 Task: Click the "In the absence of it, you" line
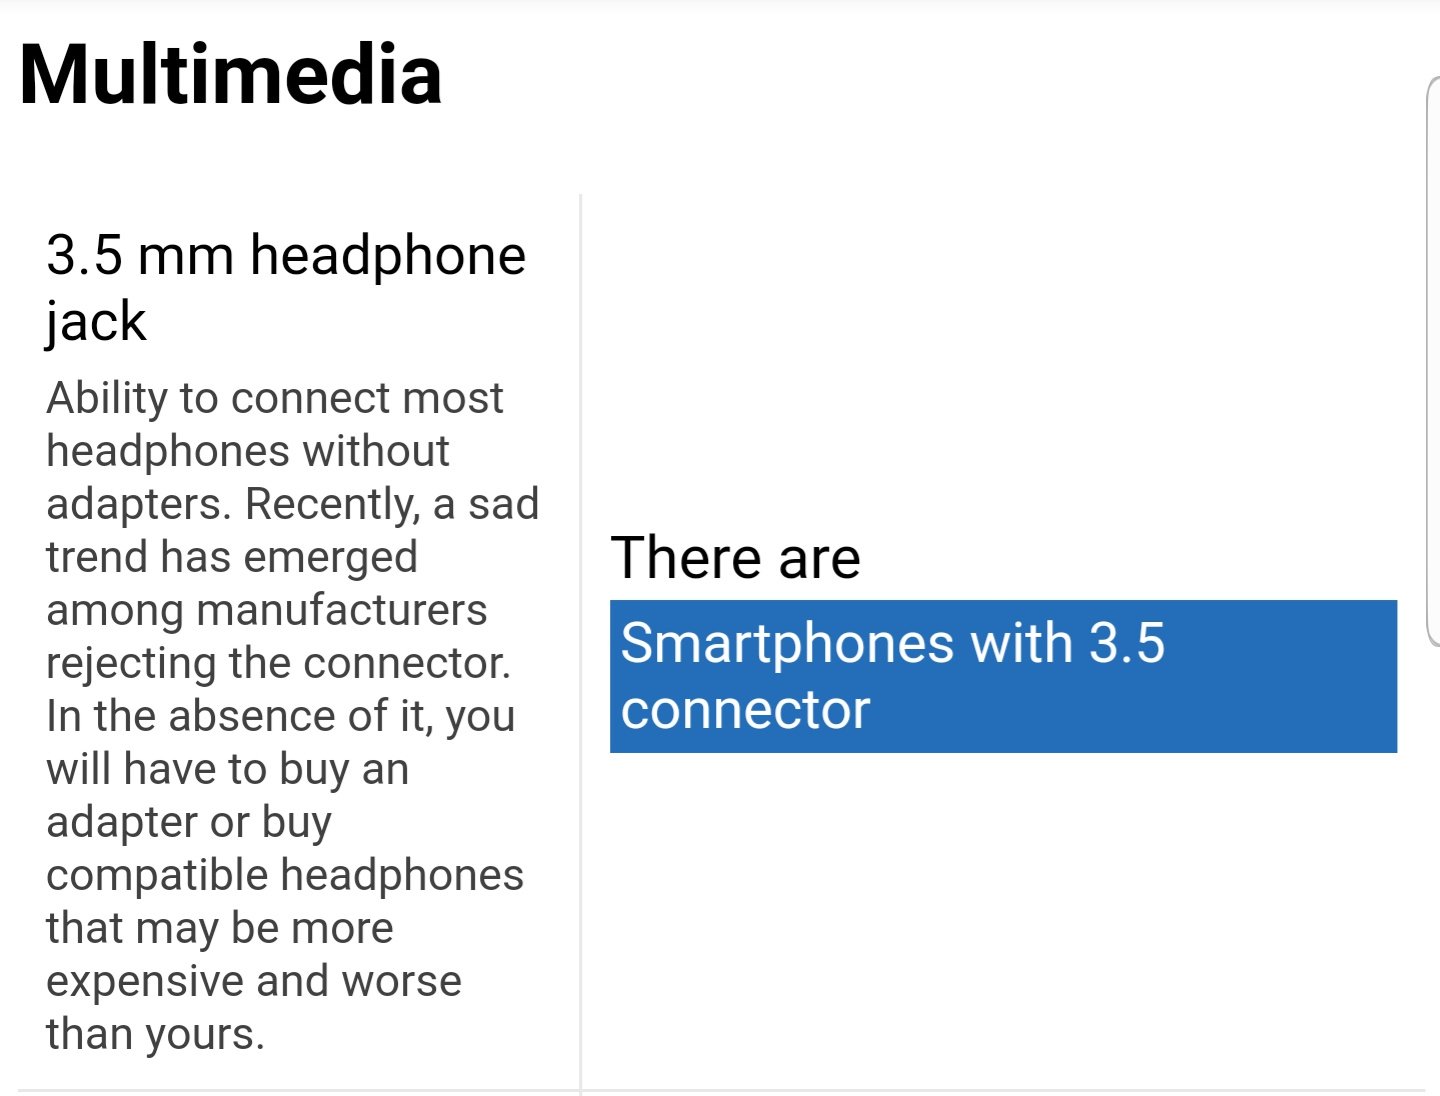coord(280,716)
